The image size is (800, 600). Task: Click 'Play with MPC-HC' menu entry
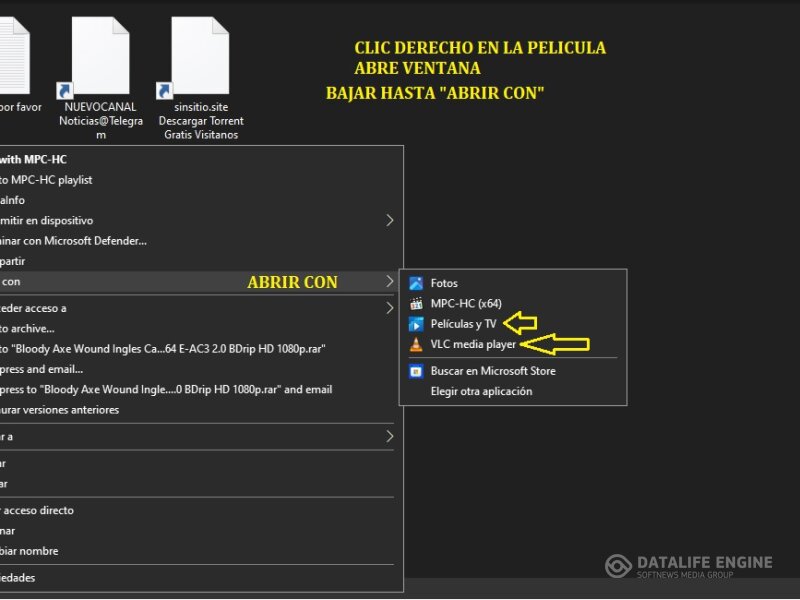35,159
